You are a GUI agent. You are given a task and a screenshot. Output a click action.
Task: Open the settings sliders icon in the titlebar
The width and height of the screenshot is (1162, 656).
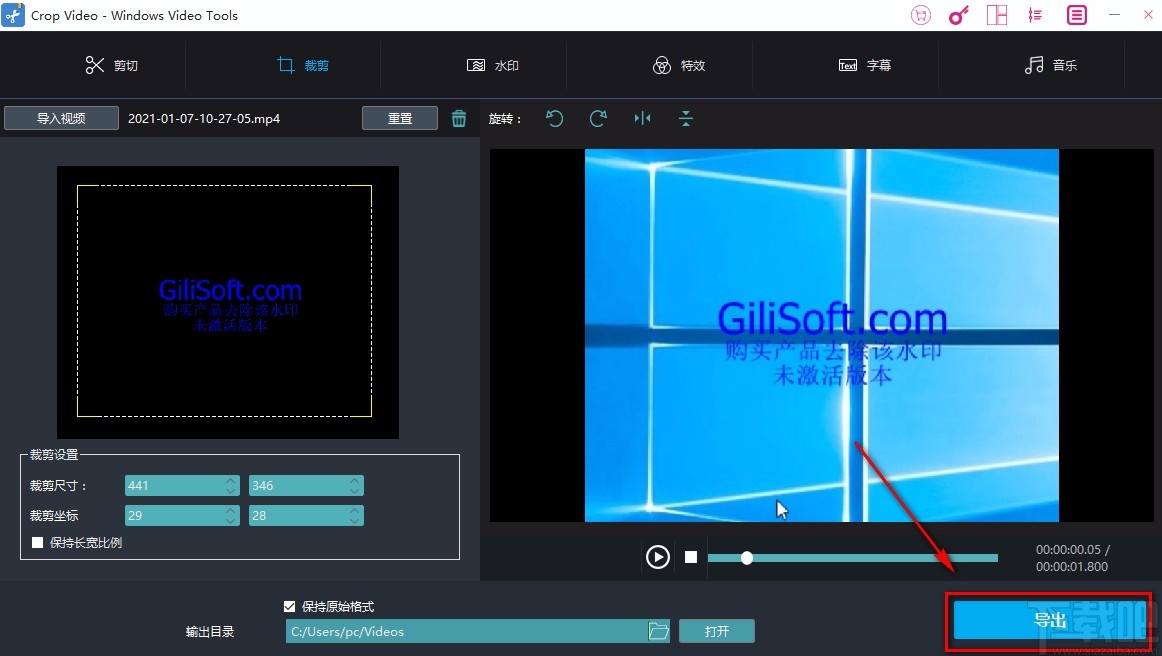[1035, 15]
